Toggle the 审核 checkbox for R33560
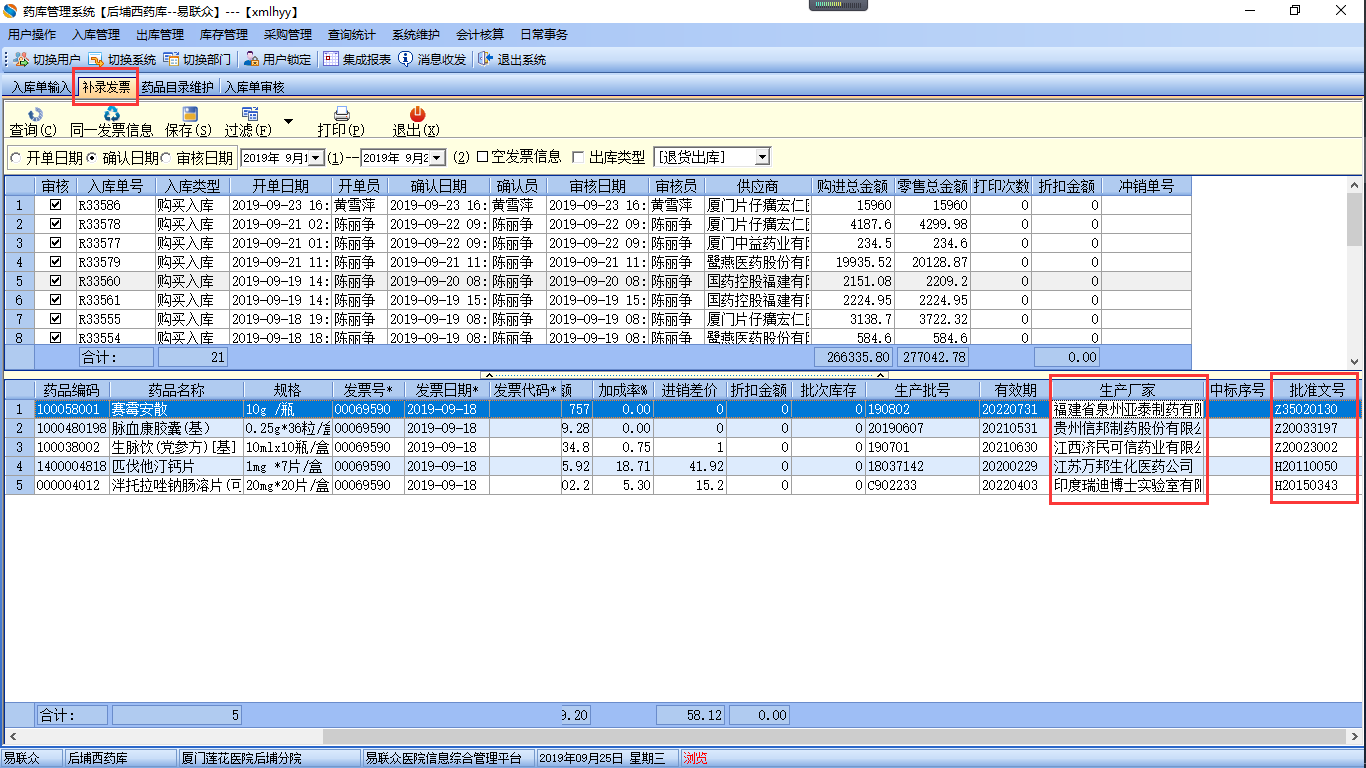The width and height of the screenshot is (1366, 768). point(55,281)
